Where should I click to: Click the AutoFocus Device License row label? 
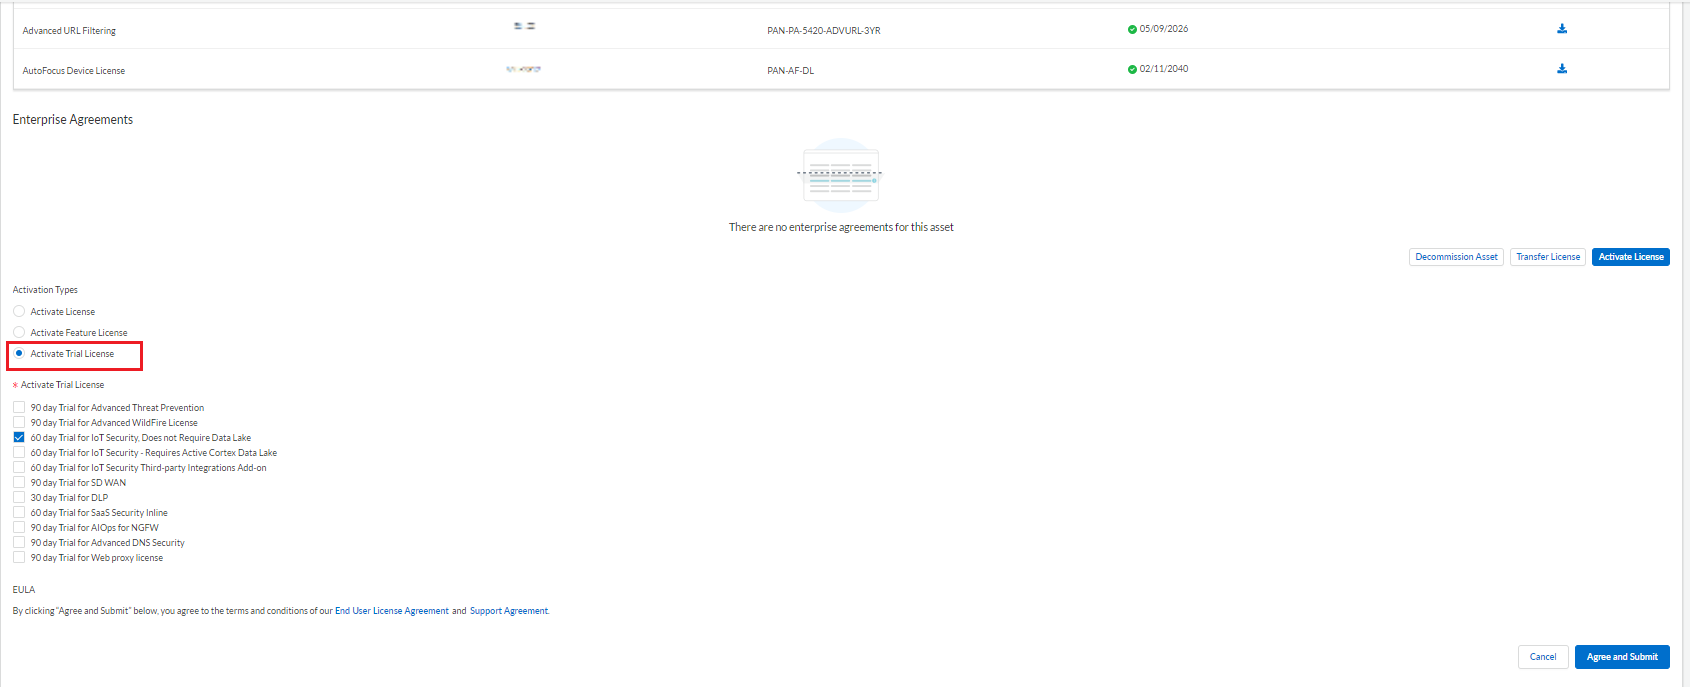[x=74, y=71]
